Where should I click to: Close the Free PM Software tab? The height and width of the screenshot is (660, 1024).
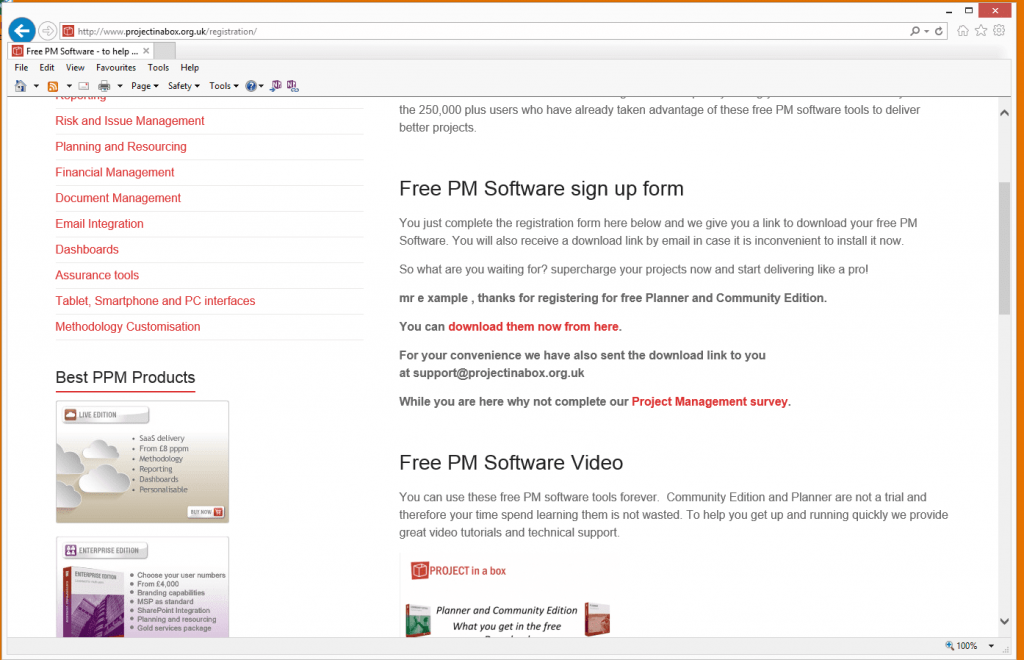point(146,50)
